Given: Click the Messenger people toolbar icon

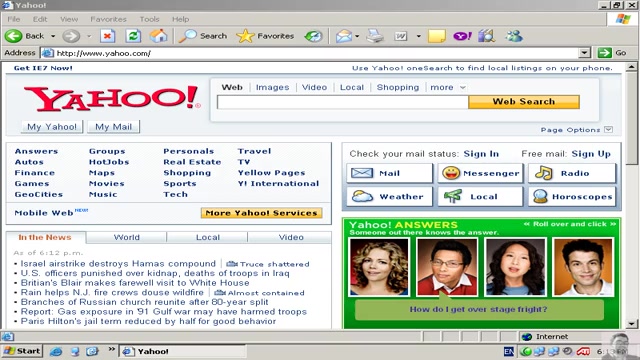Looking at the screenshot, I should click(513, 36).
